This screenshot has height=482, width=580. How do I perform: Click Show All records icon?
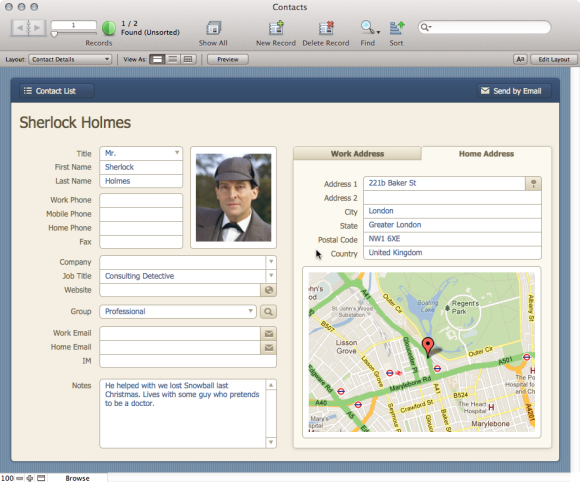tap(213, 28)
